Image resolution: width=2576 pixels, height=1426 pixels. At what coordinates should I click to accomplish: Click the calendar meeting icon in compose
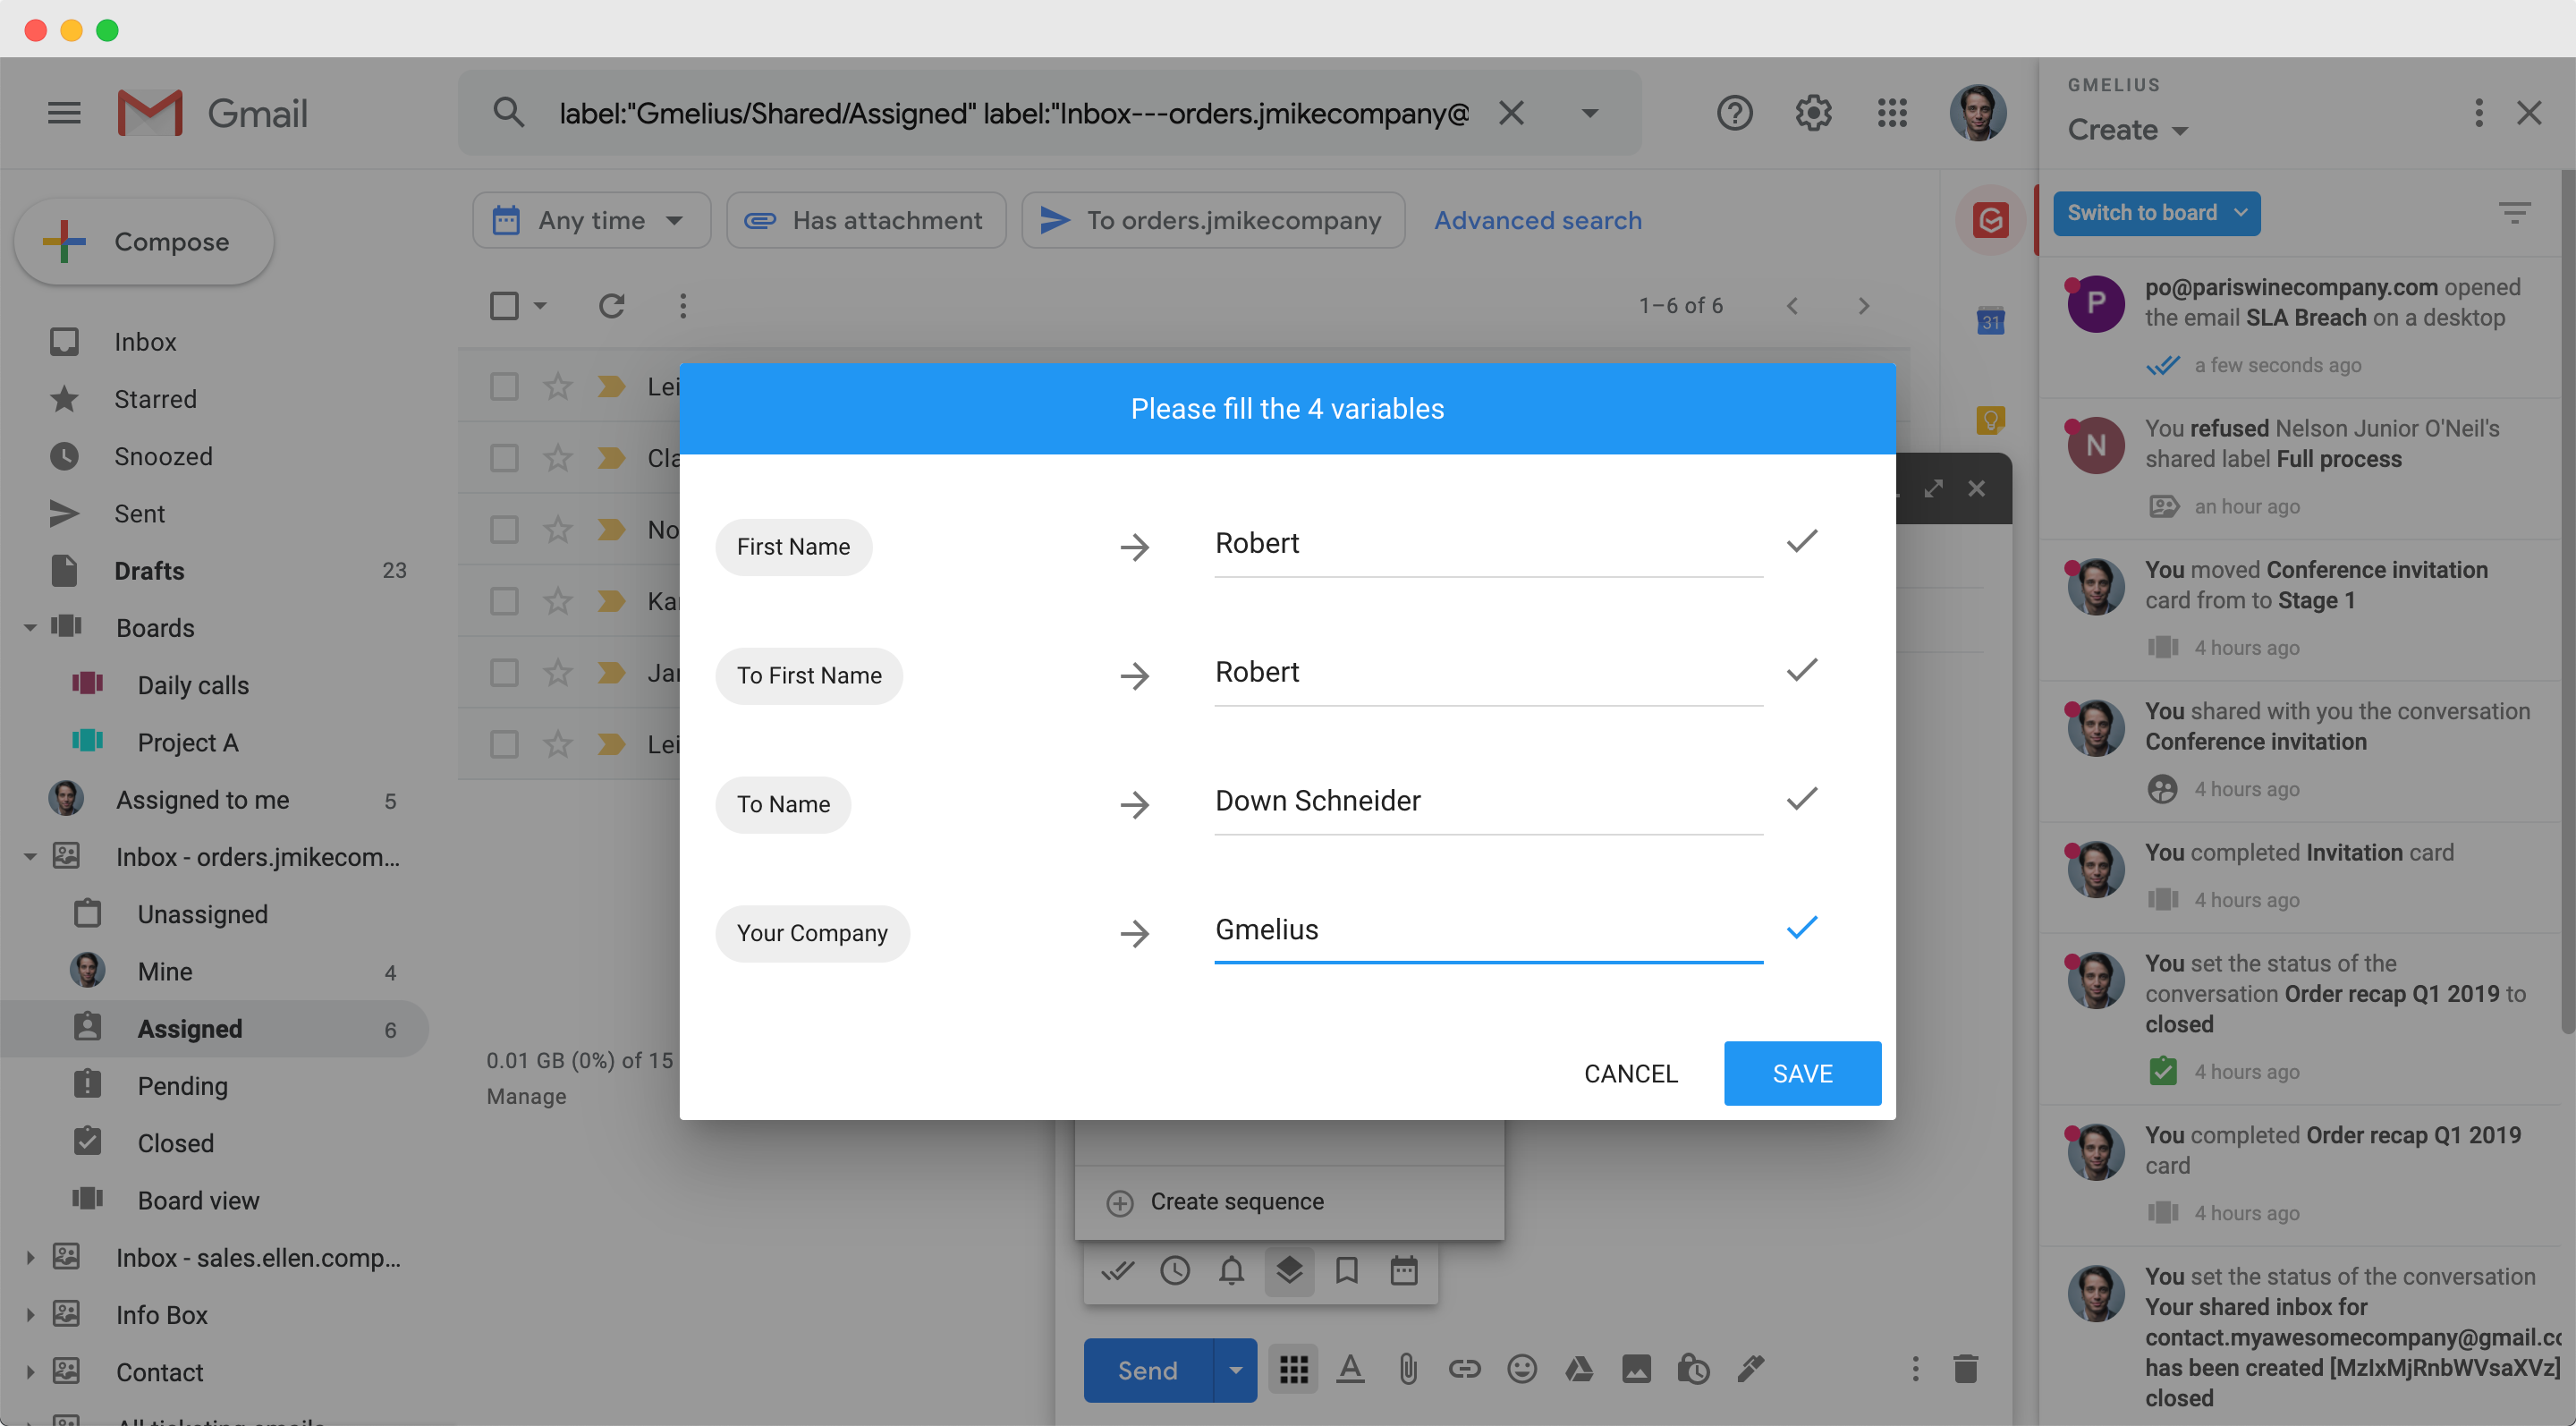tap(1404, 1271)
